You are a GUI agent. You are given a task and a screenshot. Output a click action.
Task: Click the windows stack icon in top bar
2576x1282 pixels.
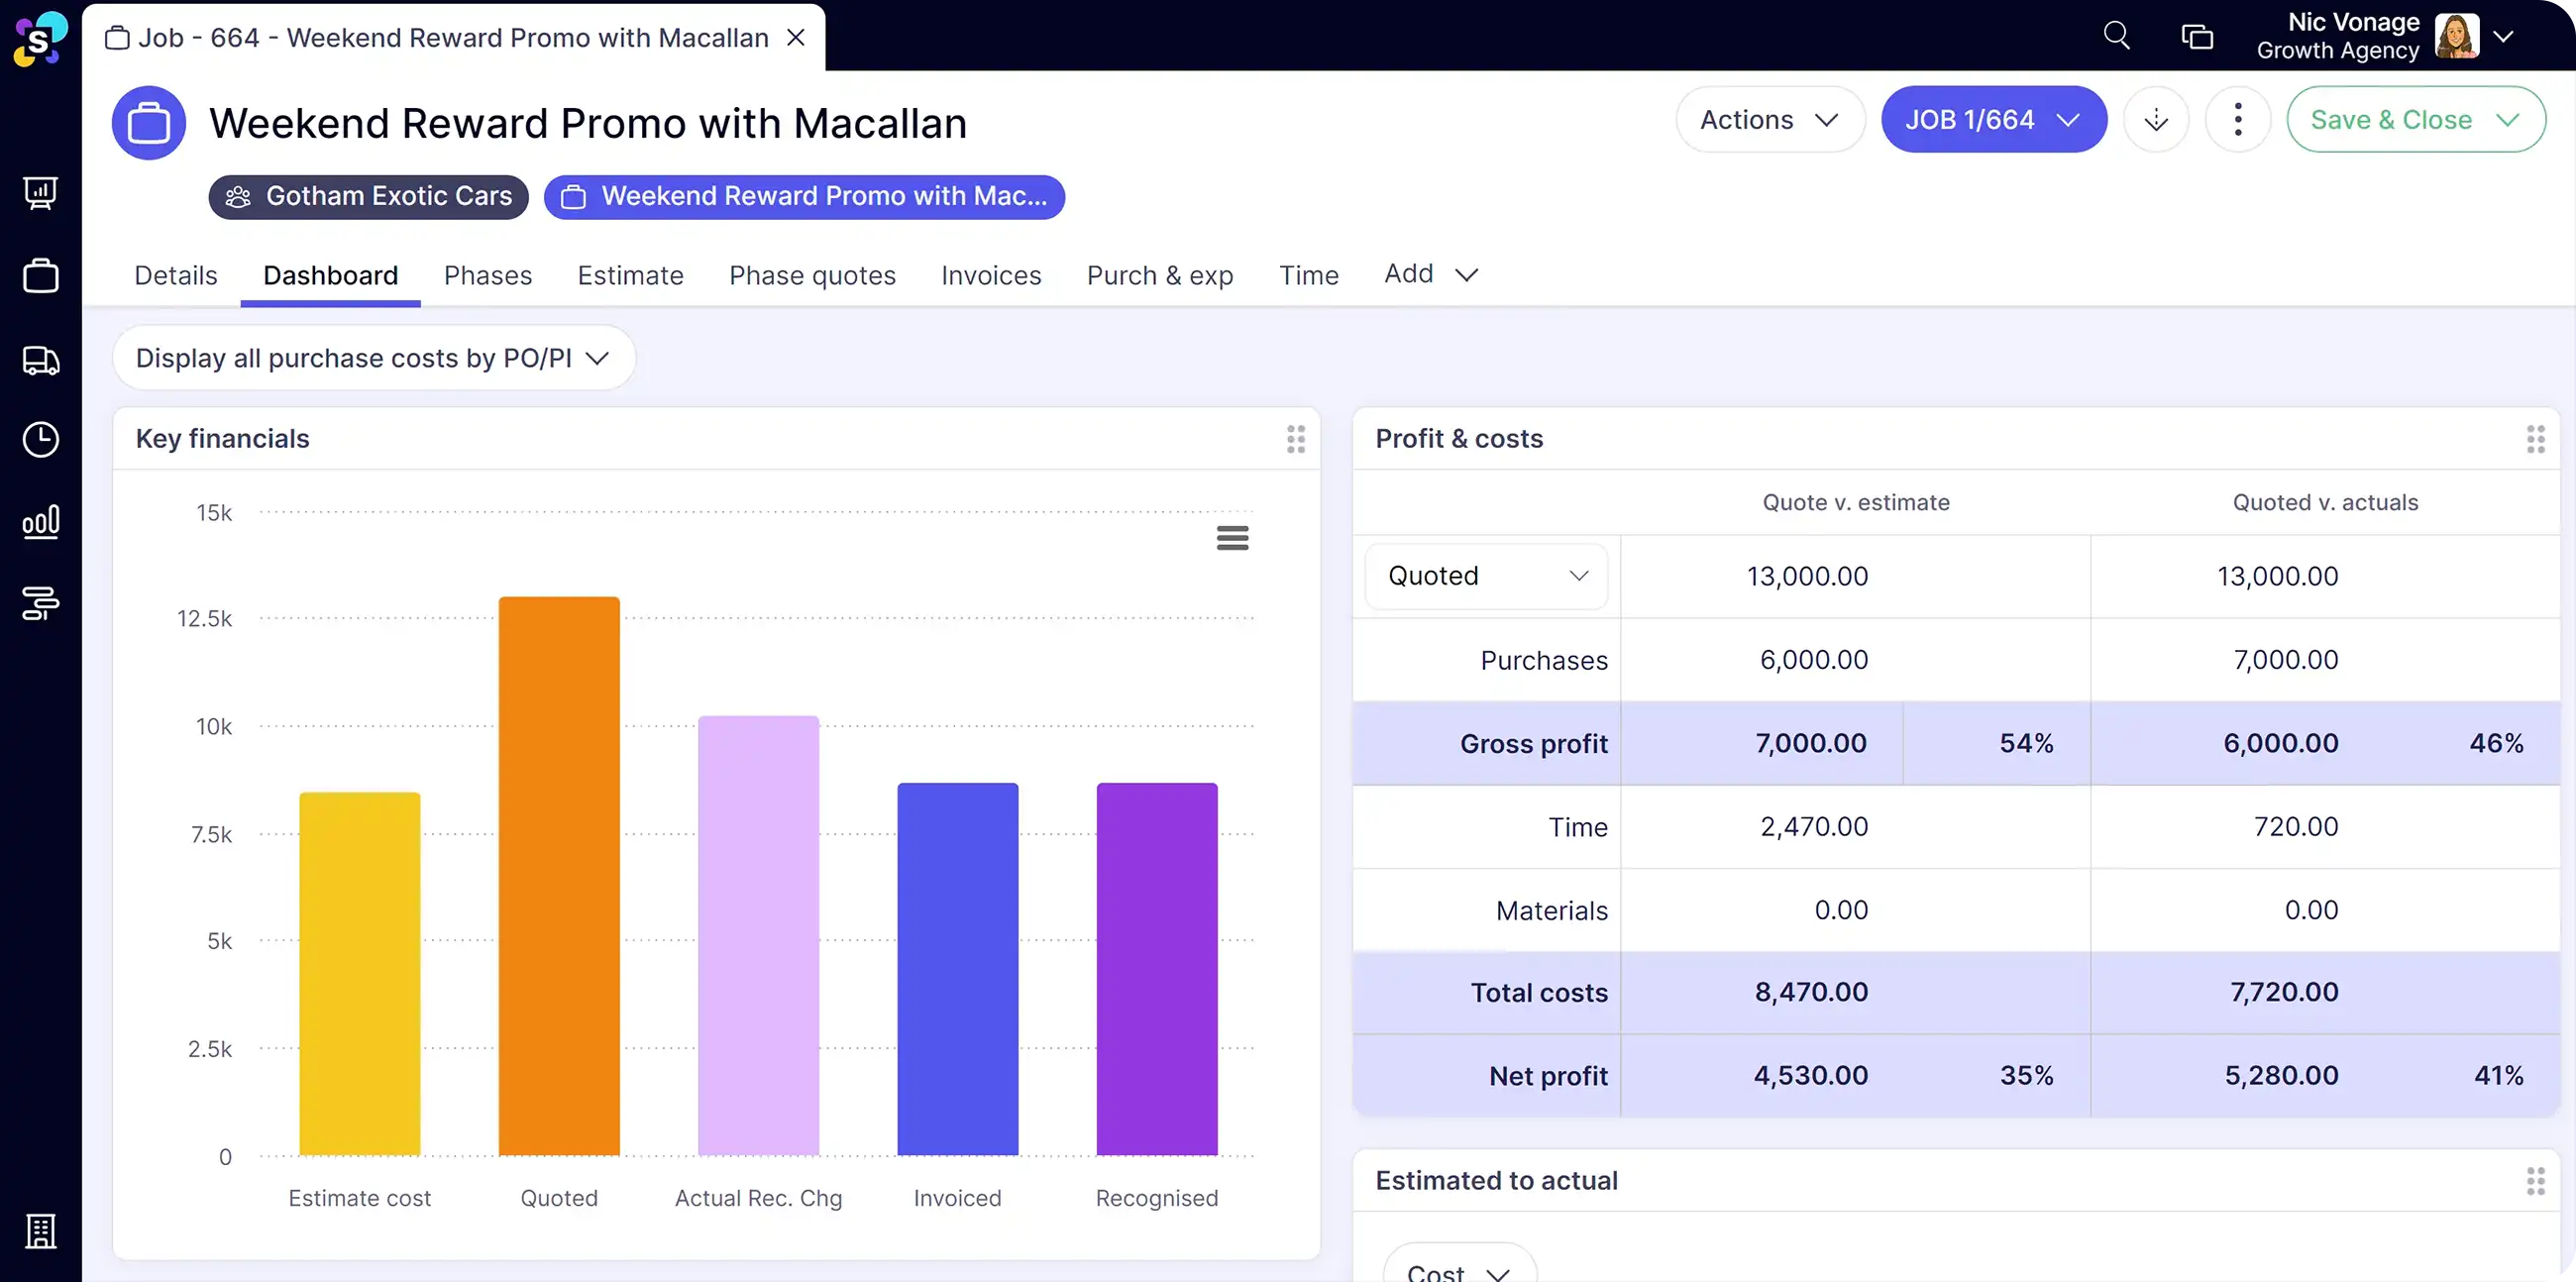(x=2196, y=37)
